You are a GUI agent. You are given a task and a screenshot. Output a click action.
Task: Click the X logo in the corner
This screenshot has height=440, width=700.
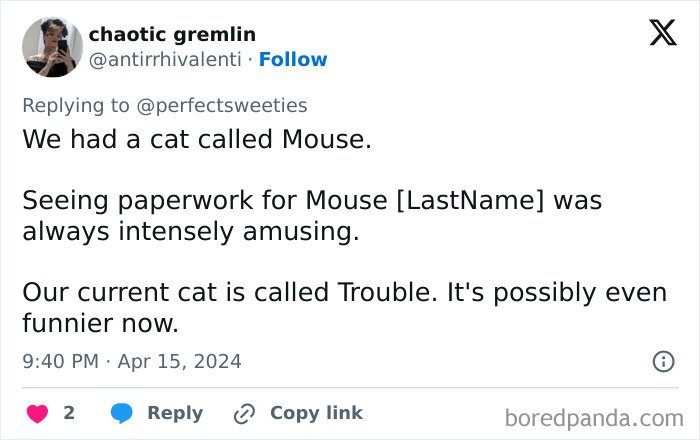pos(662,34)
